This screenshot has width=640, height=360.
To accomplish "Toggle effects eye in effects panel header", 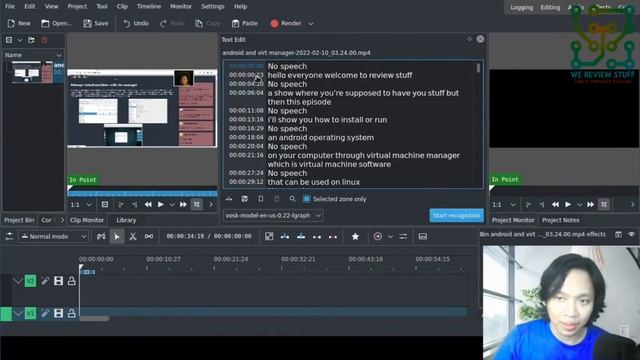I will (x=631, y=234).
